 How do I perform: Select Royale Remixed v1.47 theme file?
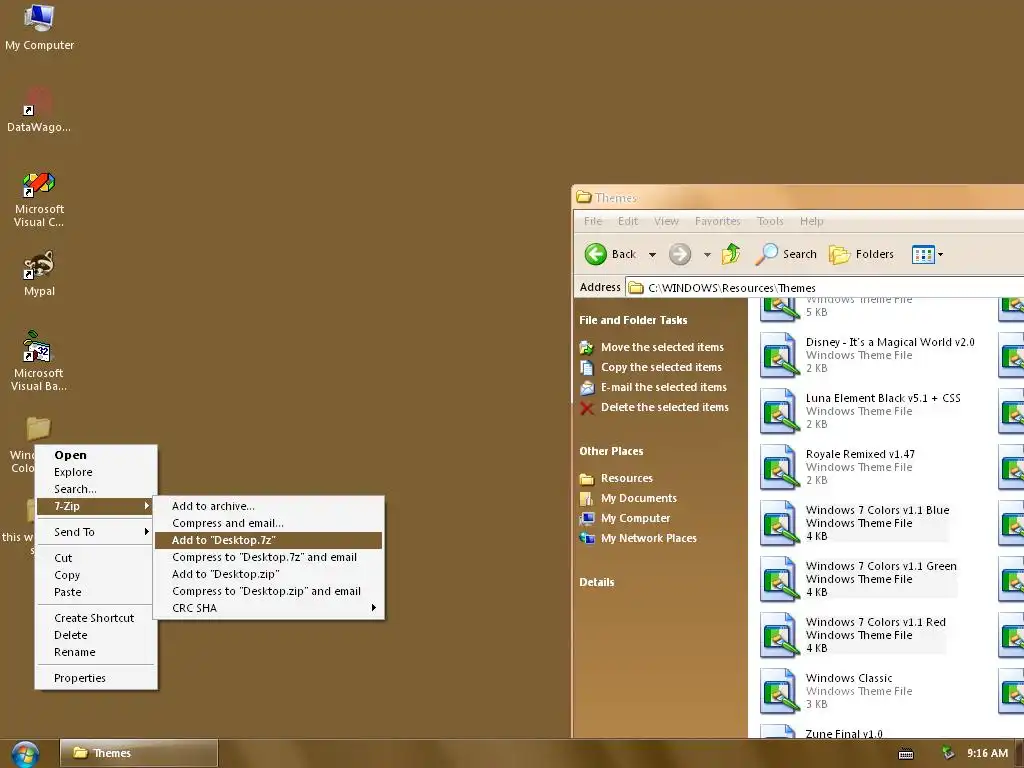838,467
